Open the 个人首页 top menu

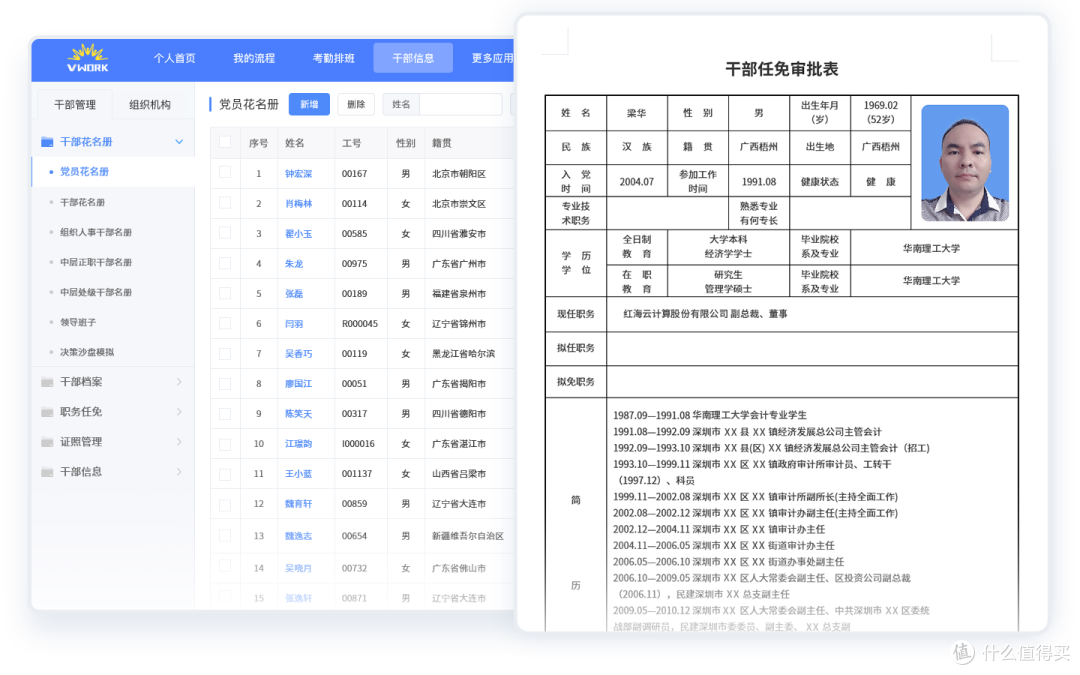click(174, 58)
